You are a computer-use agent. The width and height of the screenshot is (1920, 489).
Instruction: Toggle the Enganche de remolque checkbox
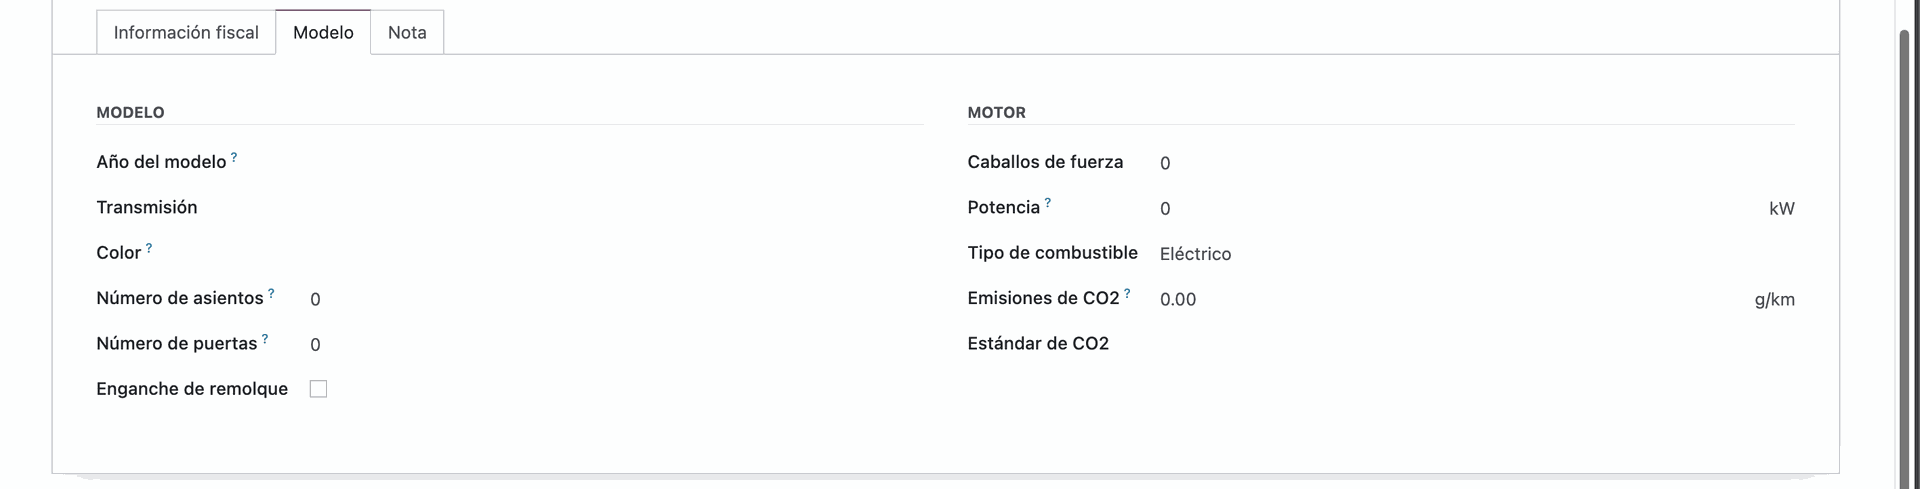pyautogui.click(x=318, y=389)
